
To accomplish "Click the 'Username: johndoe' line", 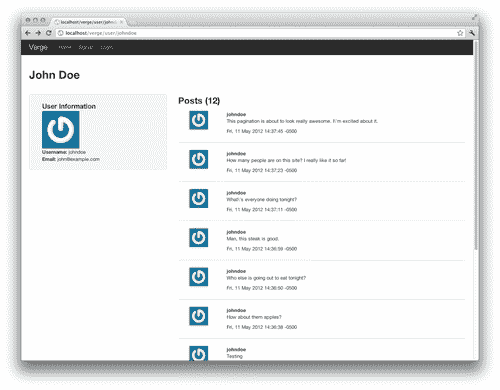I will pos(64,152).
